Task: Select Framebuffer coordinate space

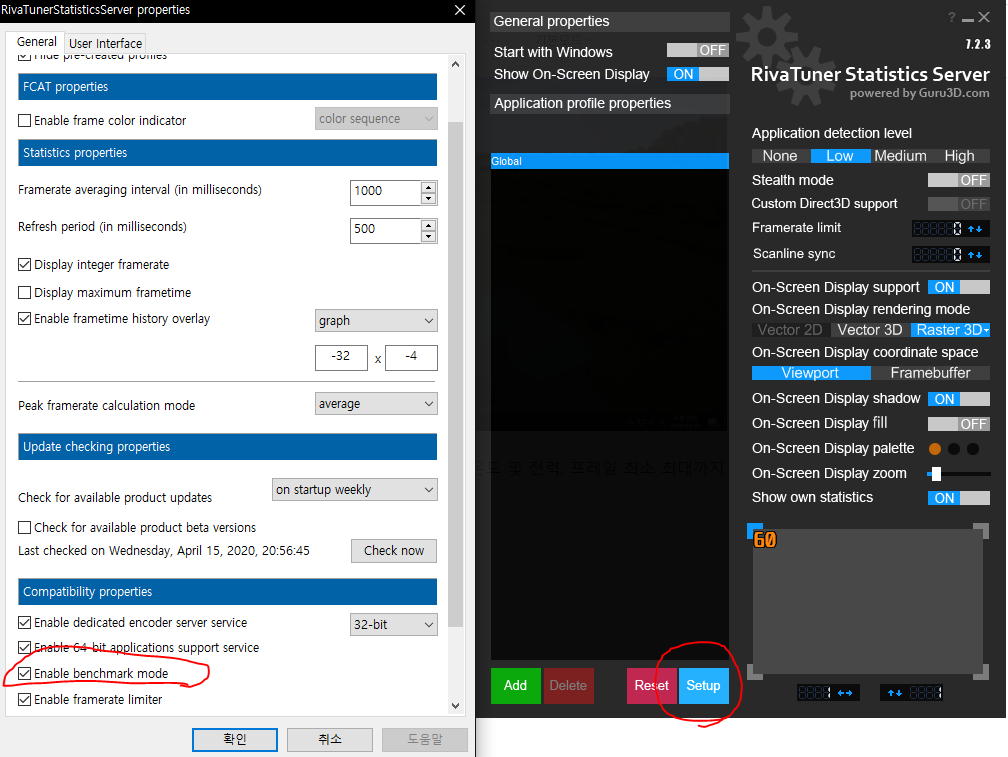Action: [x=930, y=373]
